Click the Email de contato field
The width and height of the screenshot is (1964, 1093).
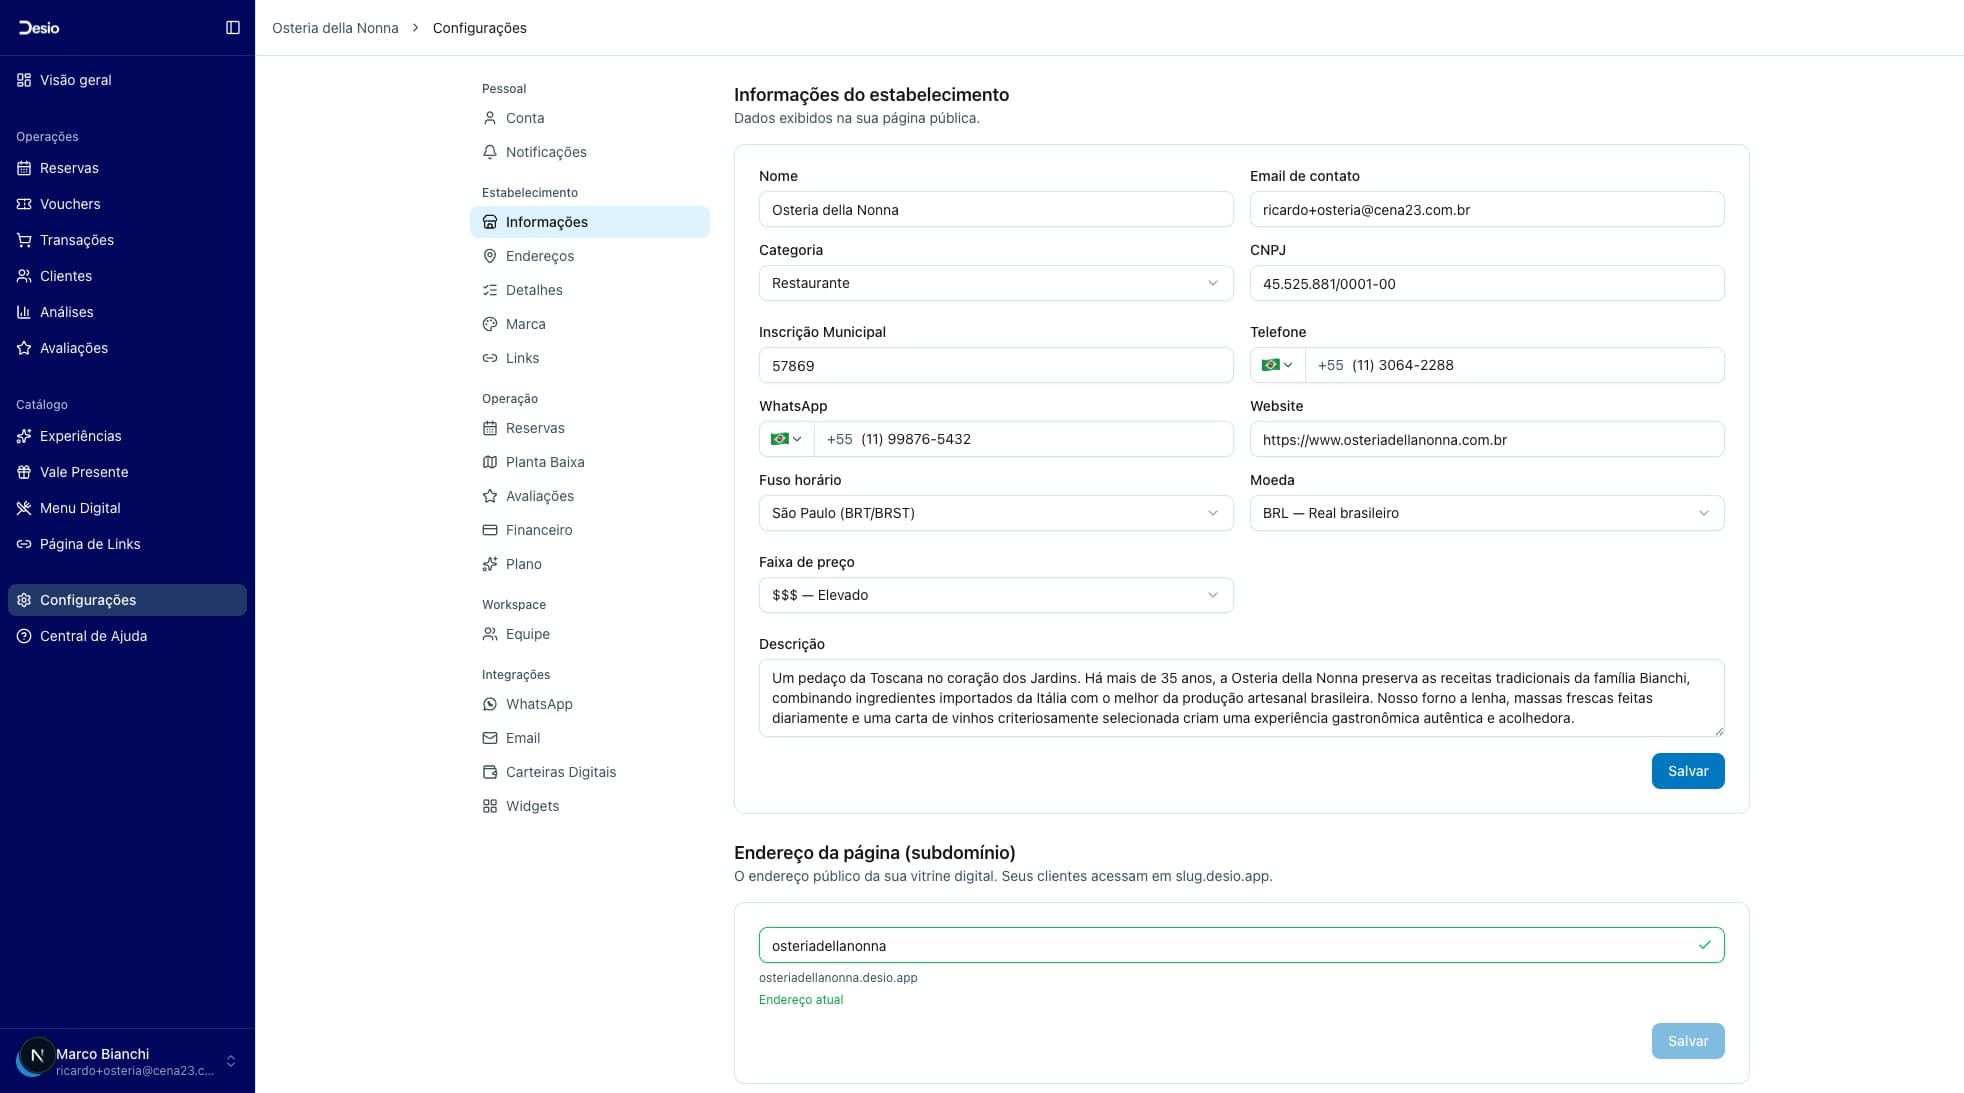[1487, 209]
